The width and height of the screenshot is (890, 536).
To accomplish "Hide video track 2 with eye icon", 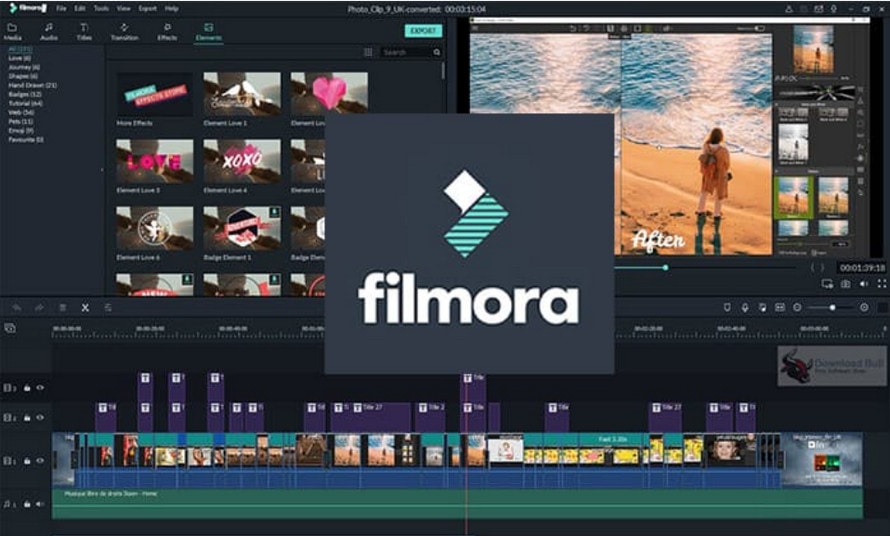I will tap(40, 417).
